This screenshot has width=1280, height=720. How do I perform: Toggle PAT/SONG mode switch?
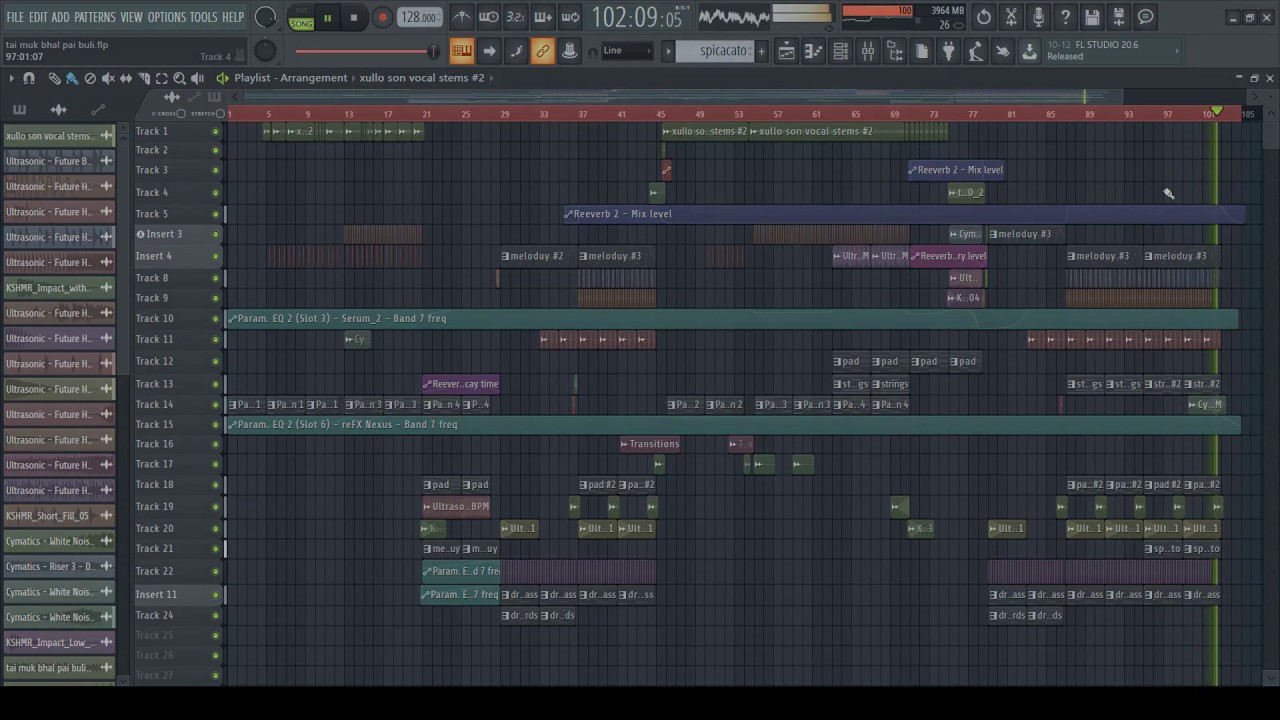tap(300, 17)
